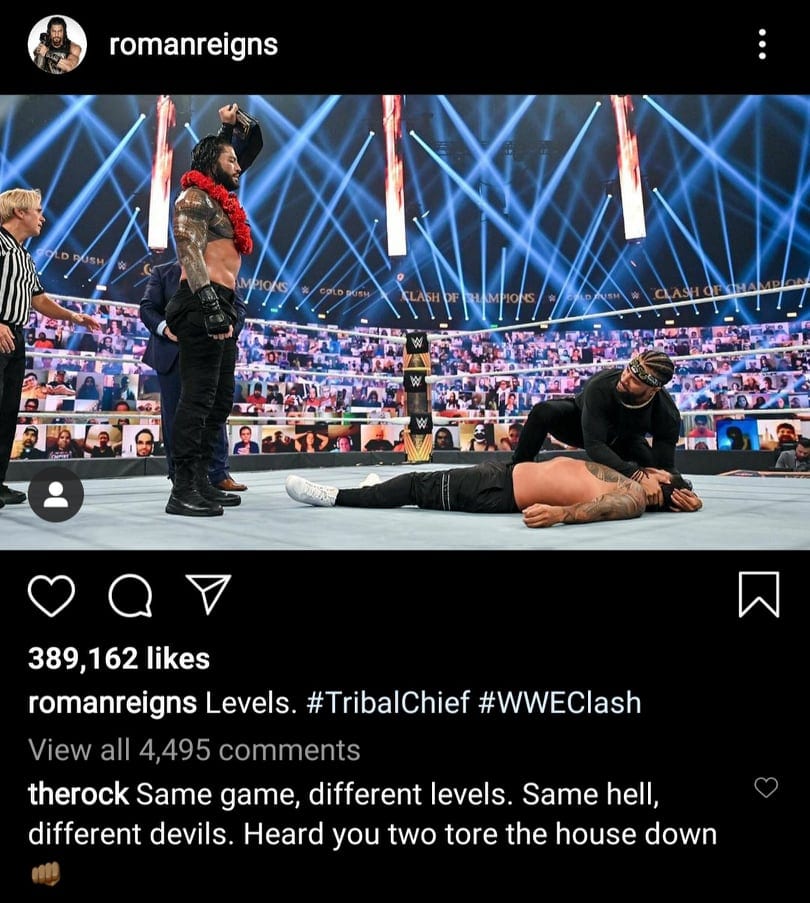This screenshot has height=903, width=810.
Task: Open comments with the speech bubble icon
Action: pyautogui.click(x=131, y=595)
